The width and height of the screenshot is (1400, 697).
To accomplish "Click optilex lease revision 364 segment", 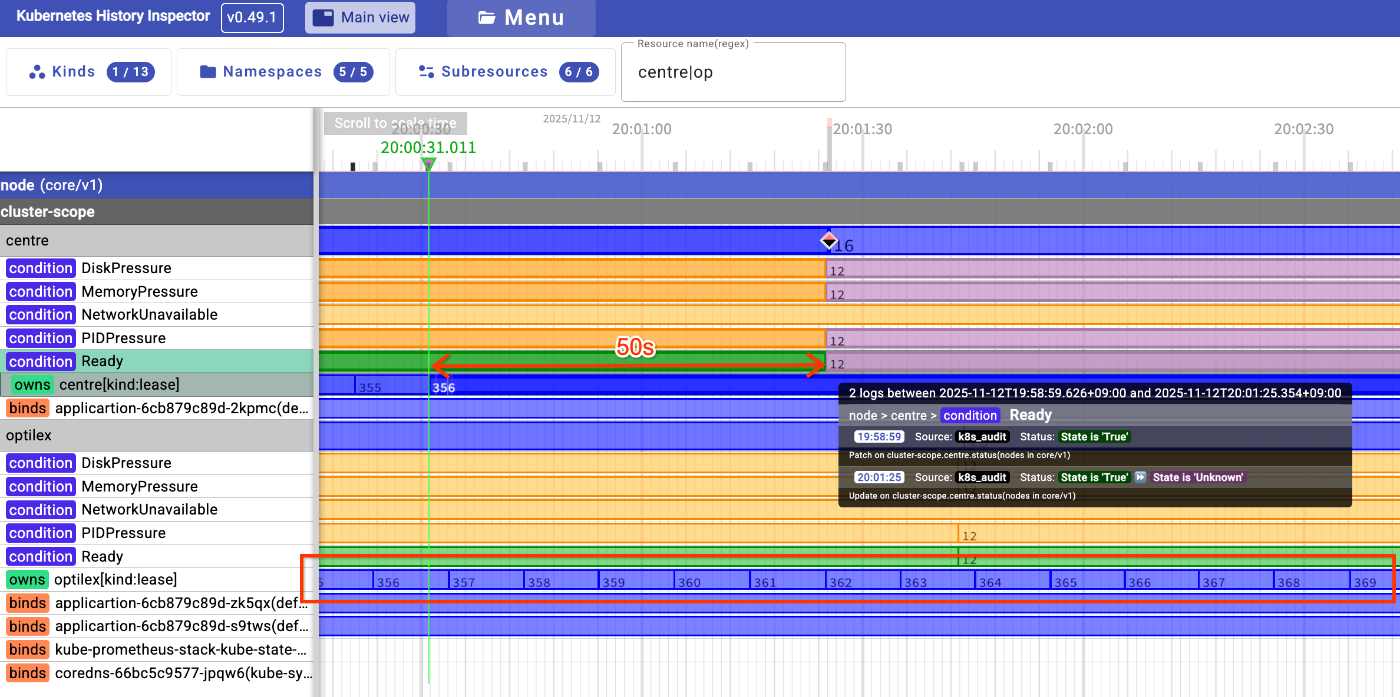I will (1012, 581).
